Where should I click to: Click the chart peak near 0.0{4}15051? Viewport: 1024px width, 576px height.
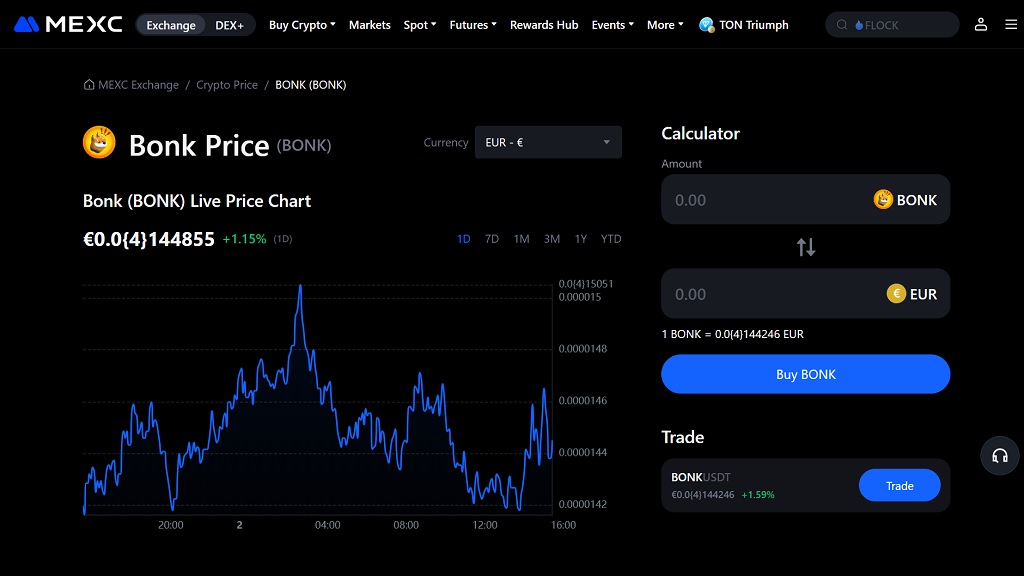[x=300, y=285]
